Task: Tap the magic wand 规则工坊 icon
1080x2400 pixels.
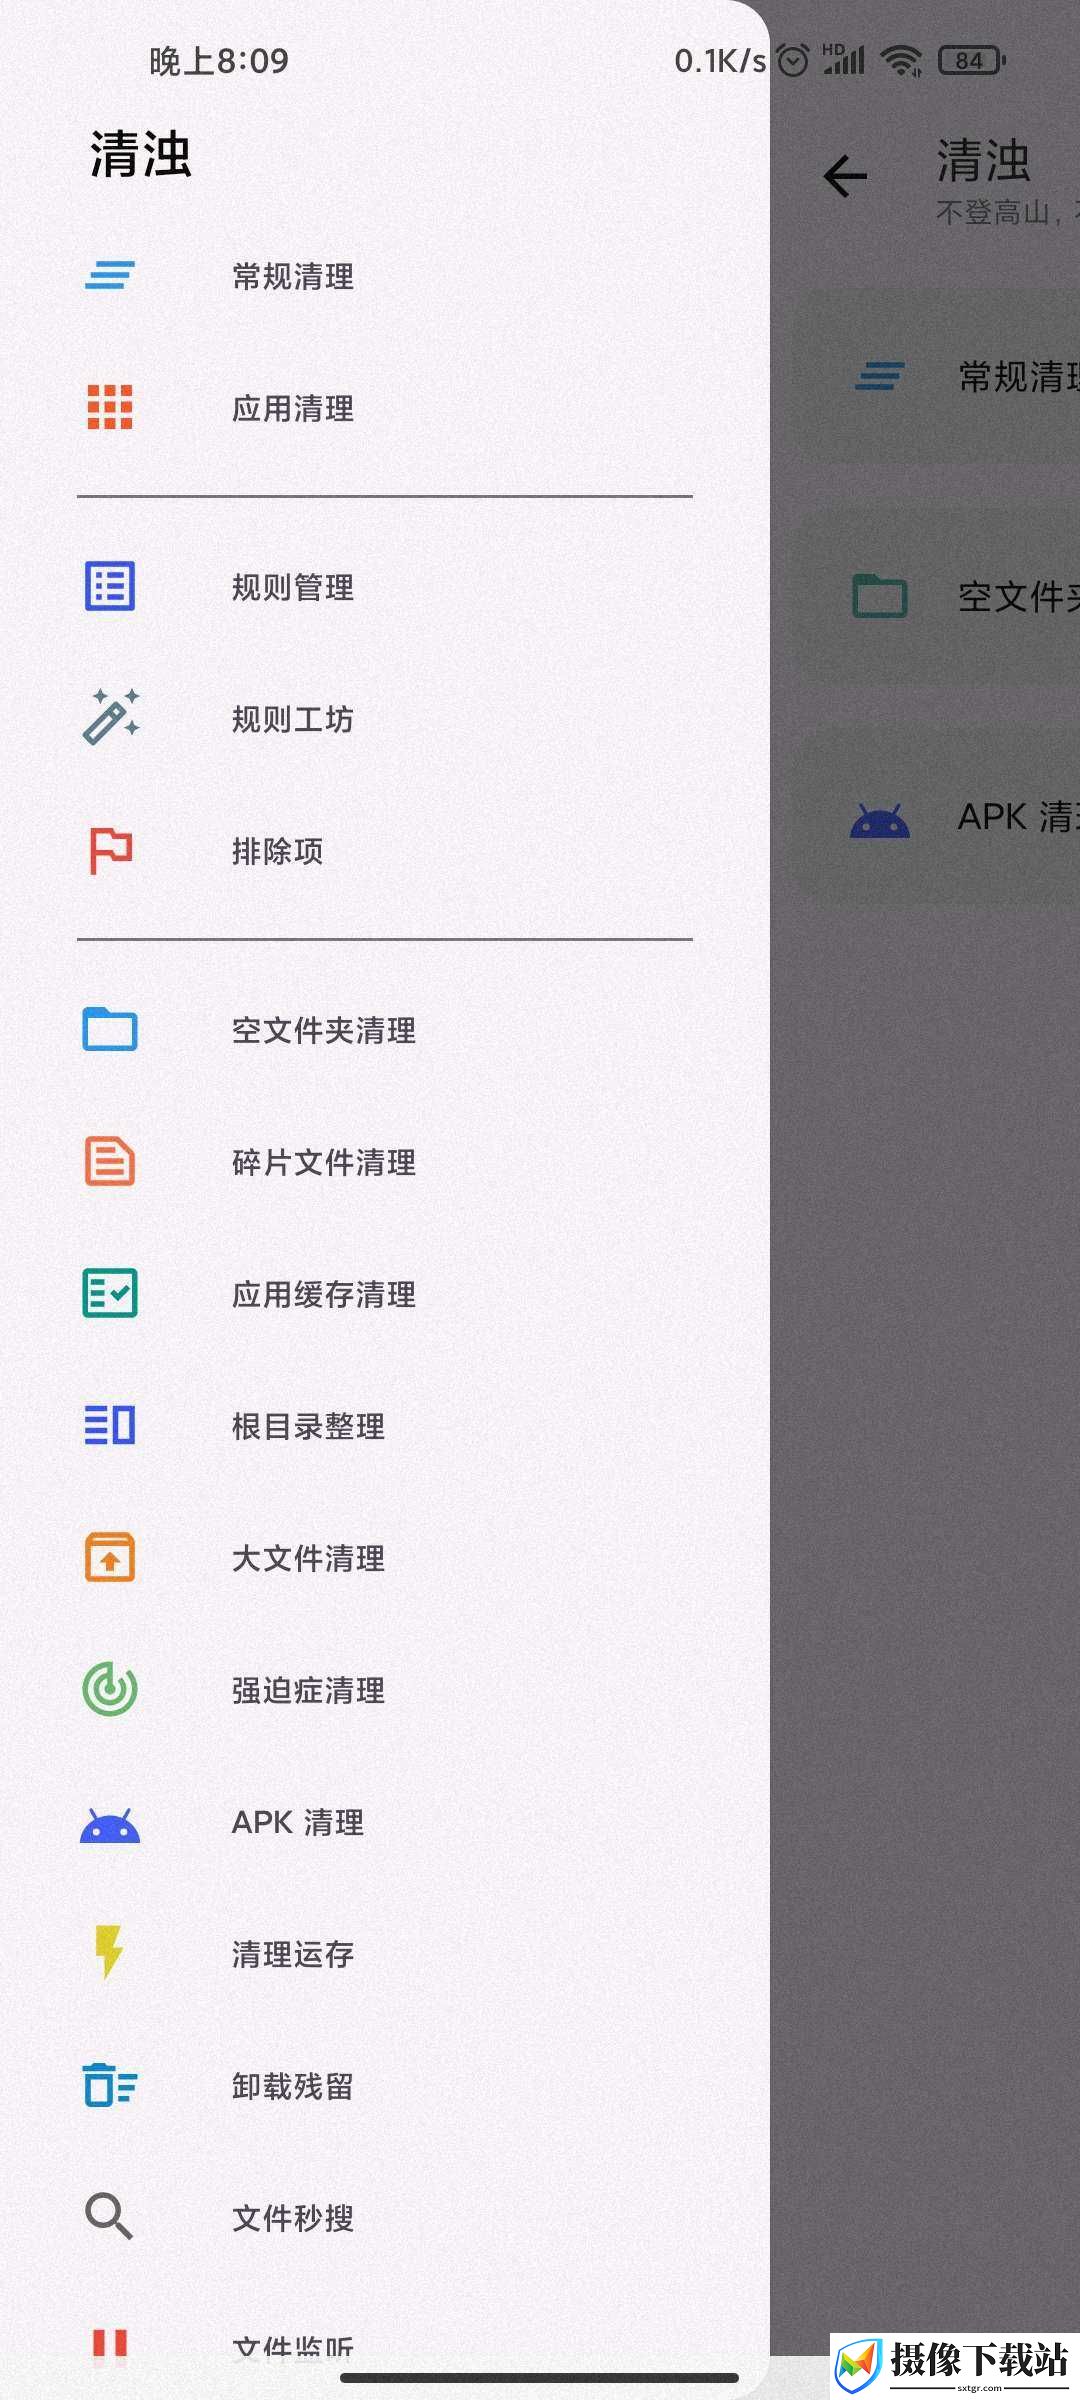Action: (x=110, y=717)
